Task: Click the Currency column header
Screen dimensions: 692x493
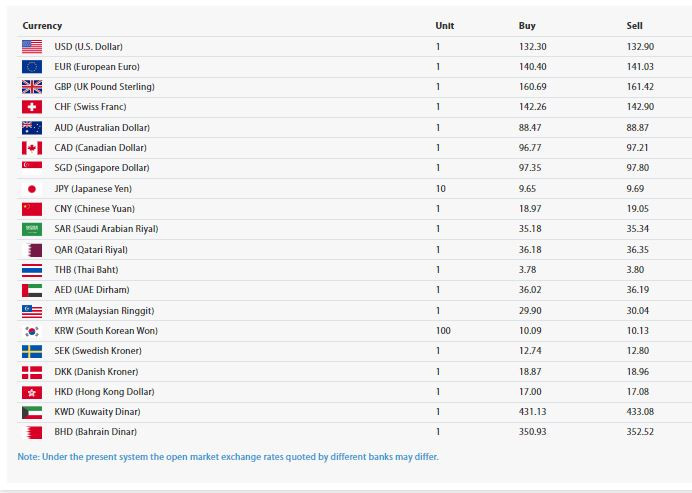Action: tap(42, 26)
